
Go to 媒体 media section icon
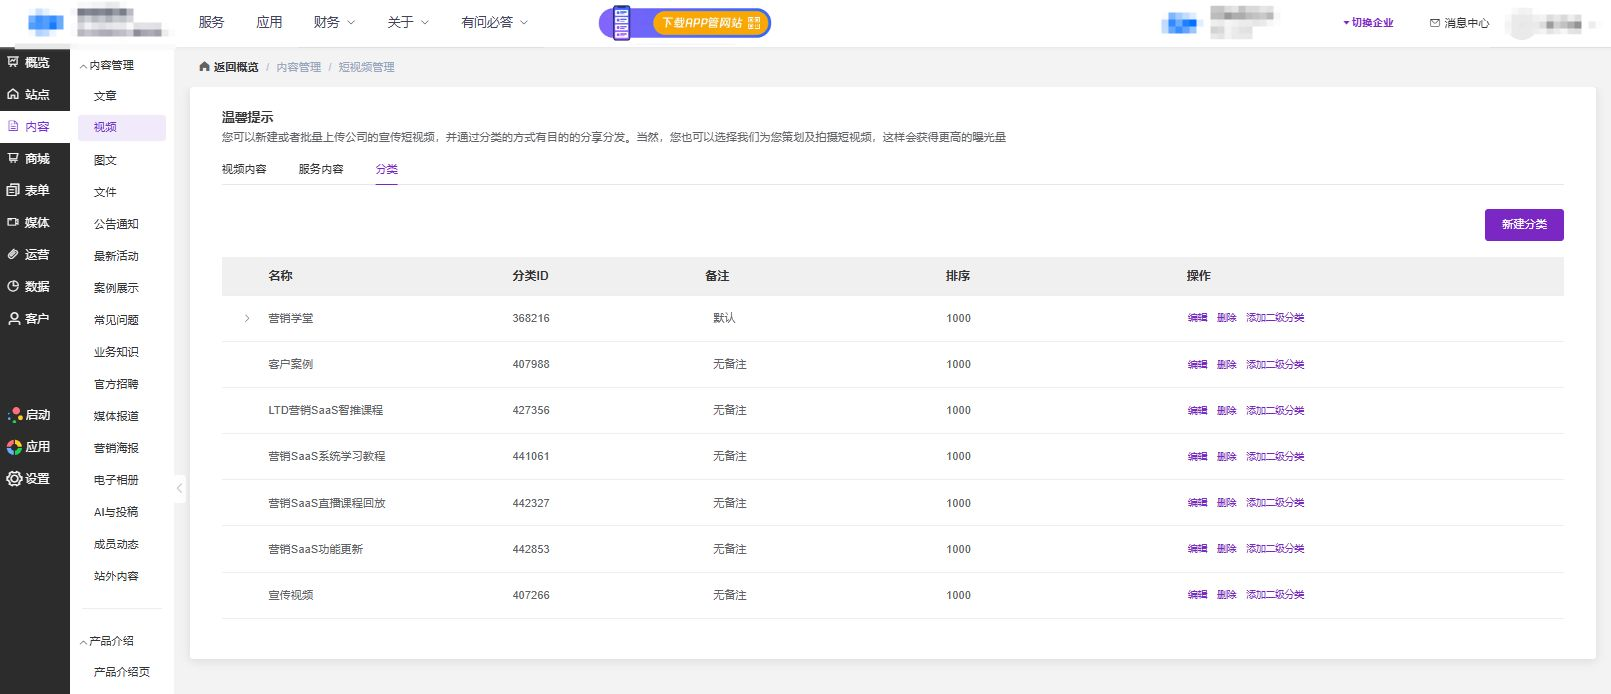13,222
